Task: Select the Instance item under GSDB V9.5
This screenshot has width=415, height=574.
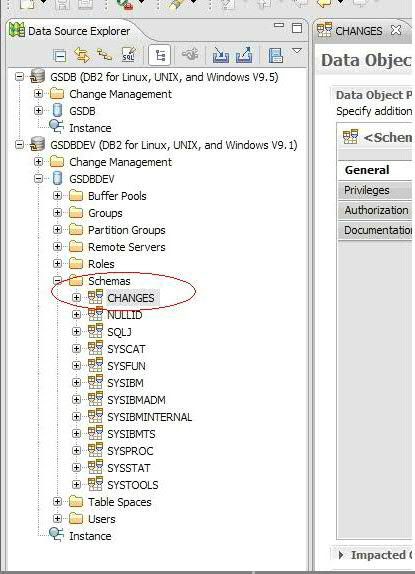Action: click(90, 128)
